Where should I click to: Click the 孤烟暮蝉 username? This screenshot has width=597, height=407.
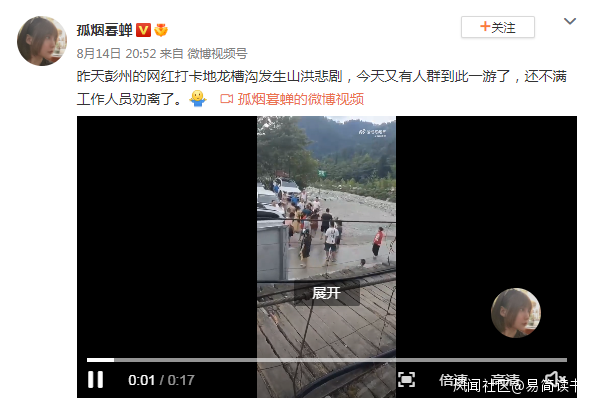[105, 30]
